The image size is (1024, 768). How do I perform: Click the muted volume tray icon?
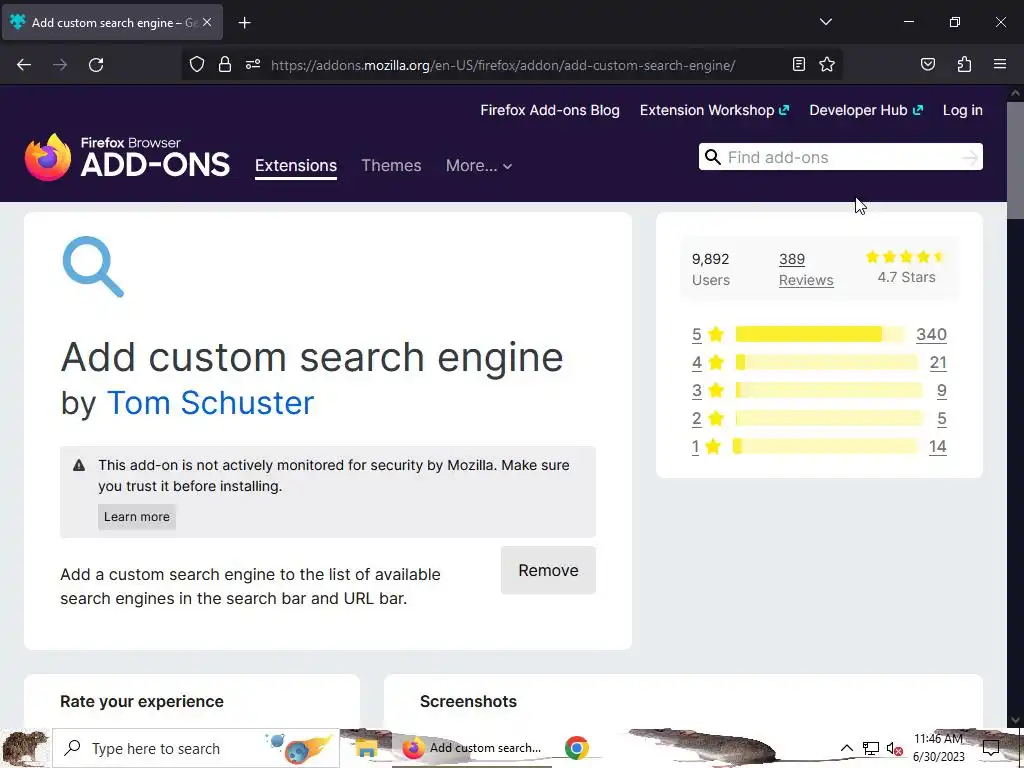tap(894, 749)
